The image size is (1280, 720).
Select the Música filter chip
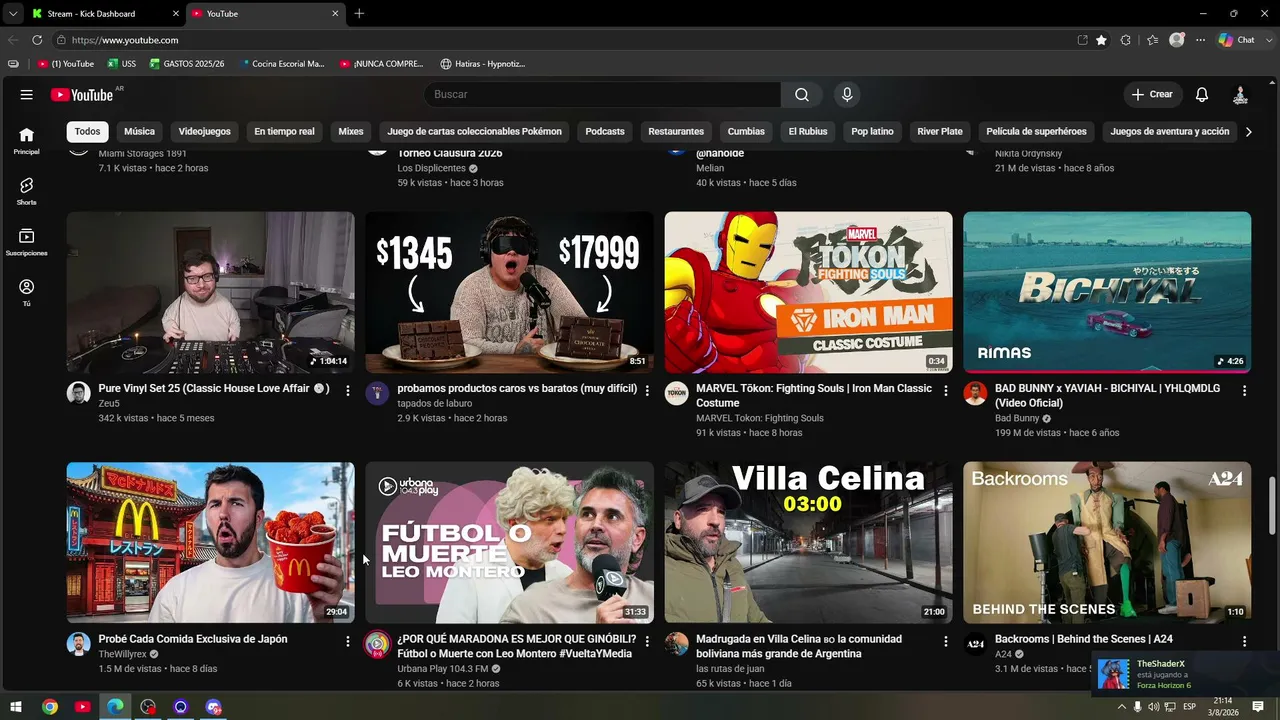click(x=139, y=132)
